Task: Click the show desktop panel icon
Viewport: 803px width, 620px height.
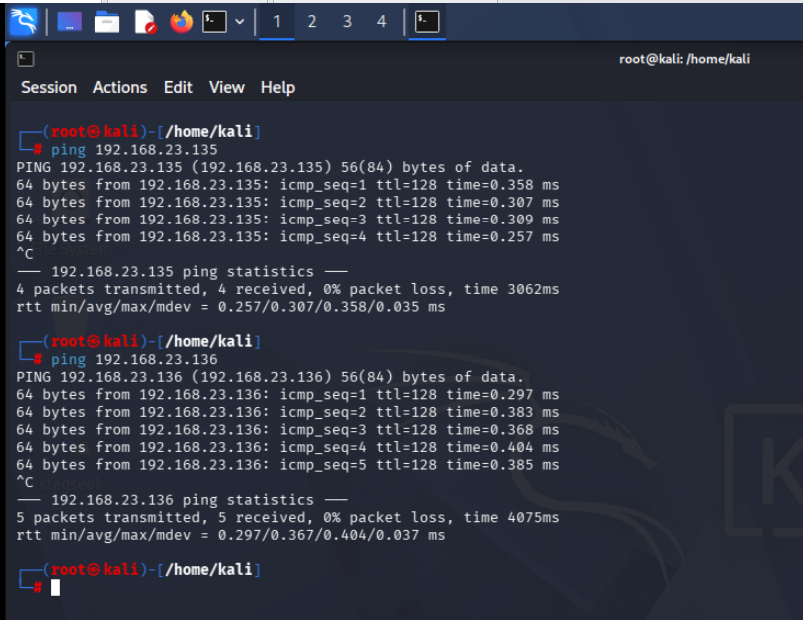Action: 70,22
